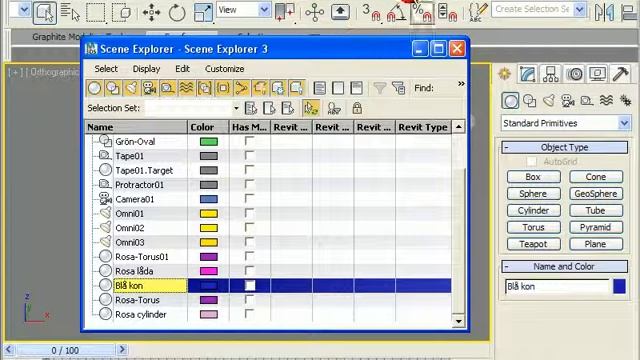Viewport: 640px width, 360px height.
Task: Toggle Has Material checkbox for Omni01
Action: 249,213
